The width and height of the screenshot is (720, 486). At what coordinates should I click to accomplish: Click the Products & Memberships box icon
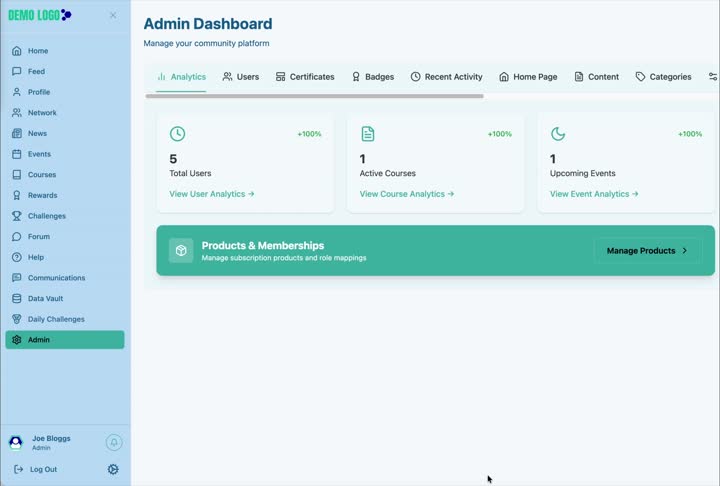pyautogui.click(x=181, y=251)
